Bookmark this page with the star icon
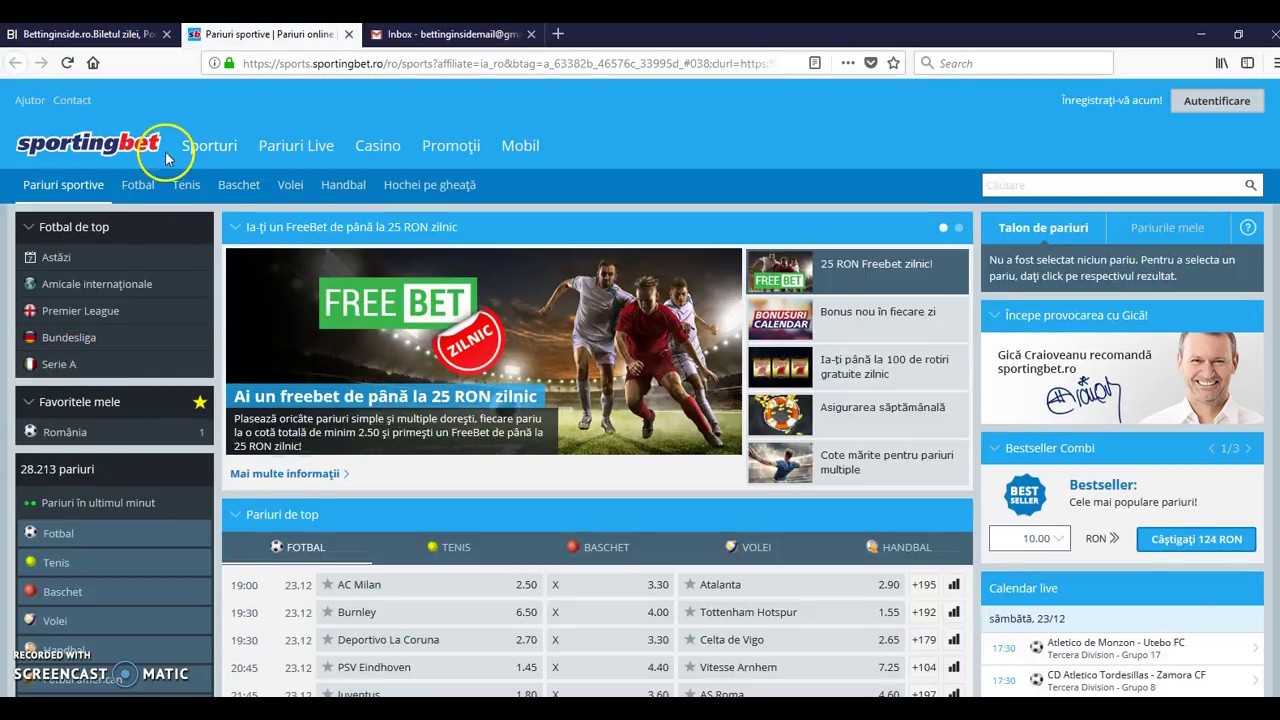This screenshot has height=720, width=1280. [x=893, y=63]
